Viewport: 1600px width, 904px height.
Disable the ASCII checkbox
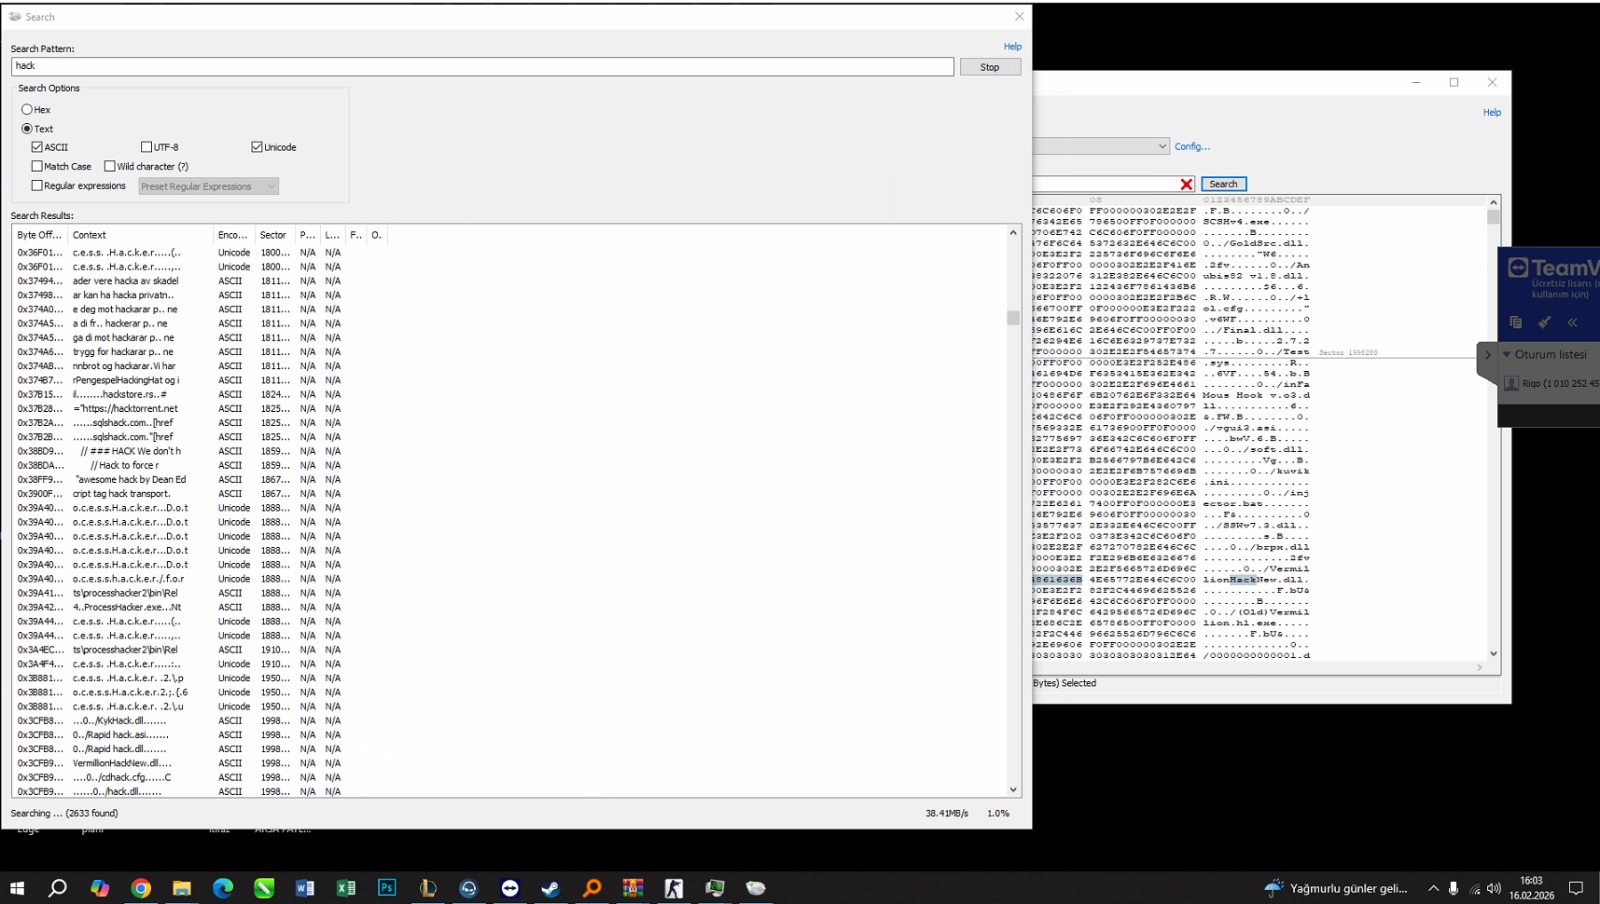(37, 147)
